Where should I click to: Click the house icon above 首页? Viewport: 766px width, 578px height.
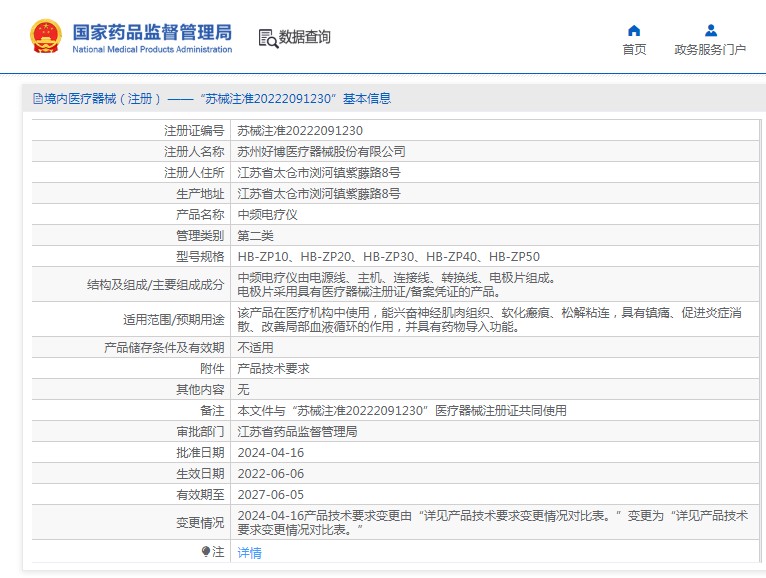coord(634,30)
